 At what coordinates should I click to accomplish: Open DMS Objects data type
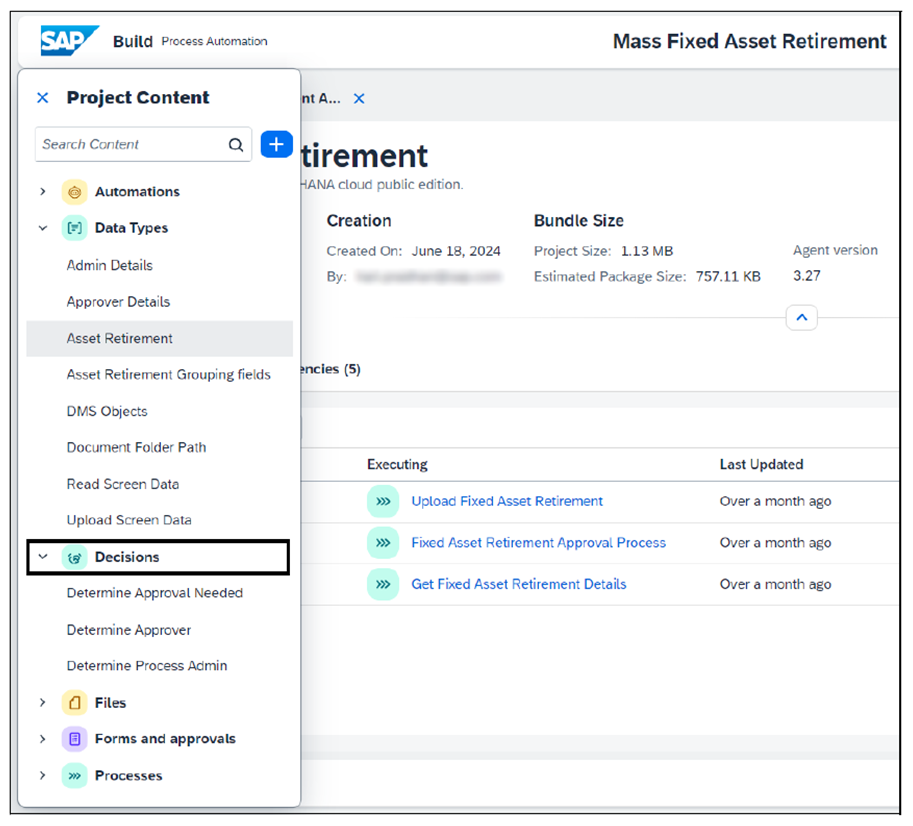(107, 411)
